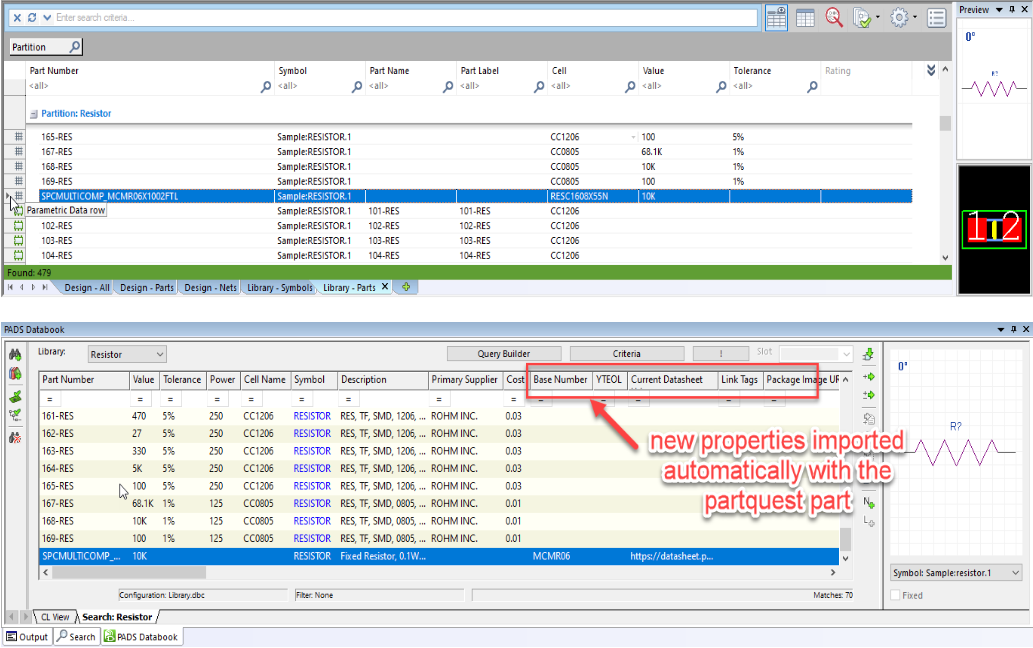Click the green import/download icon right of the Databook grid
Image resolution: width=1033 pixels, height=648 pixels.
pyautogui.click(x=868, y=353)
